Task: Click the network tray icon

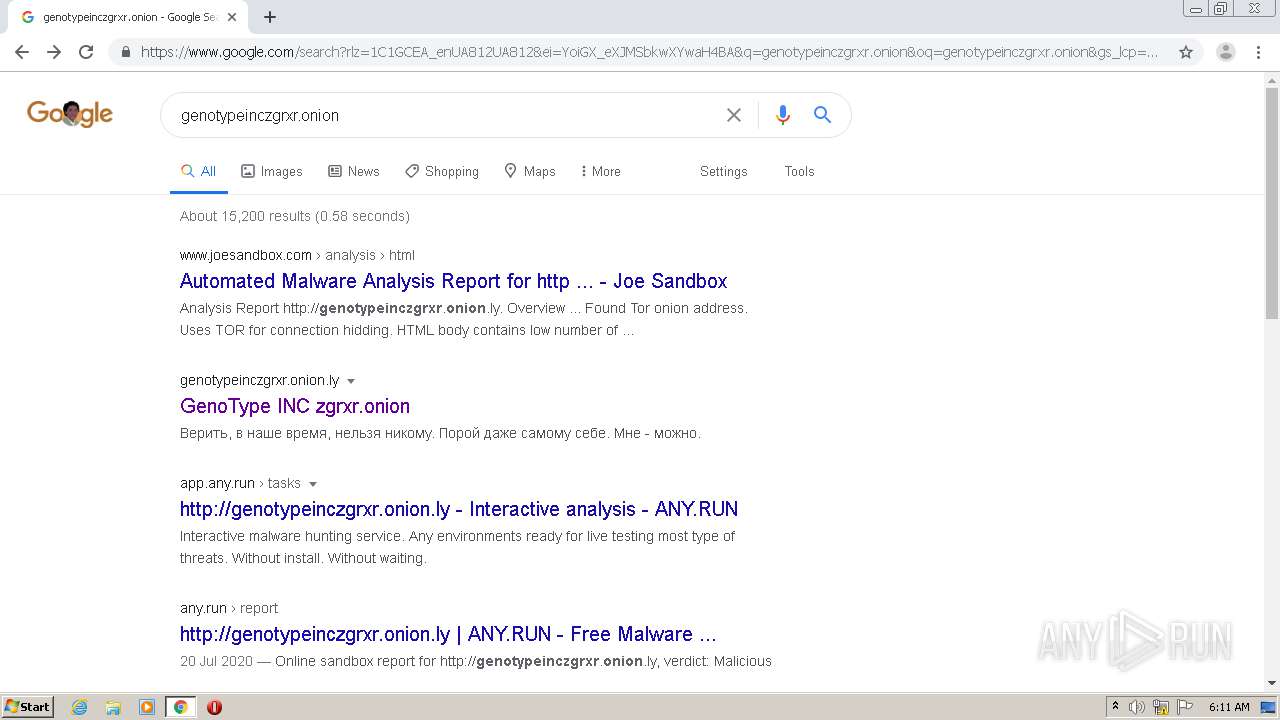Action: (1161, 707)
